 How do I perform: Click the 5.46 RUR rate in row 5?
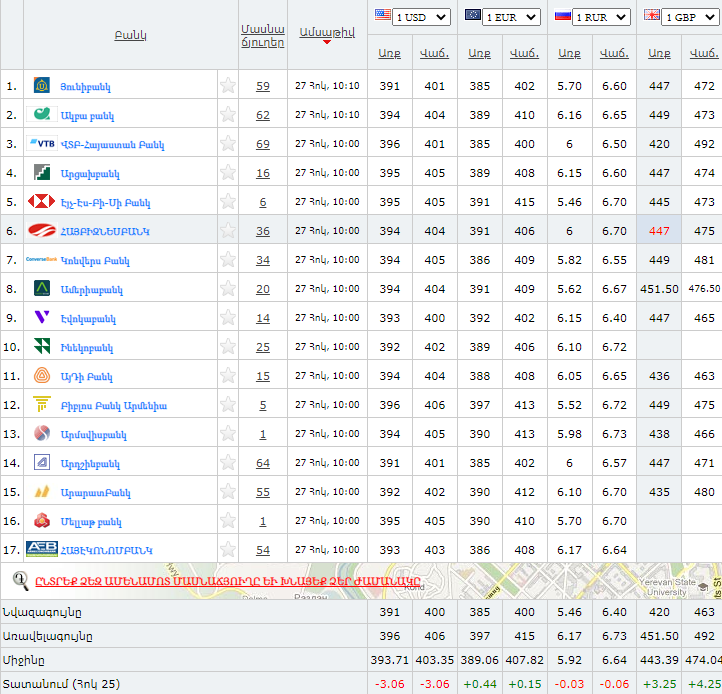[x=569, y=202]
